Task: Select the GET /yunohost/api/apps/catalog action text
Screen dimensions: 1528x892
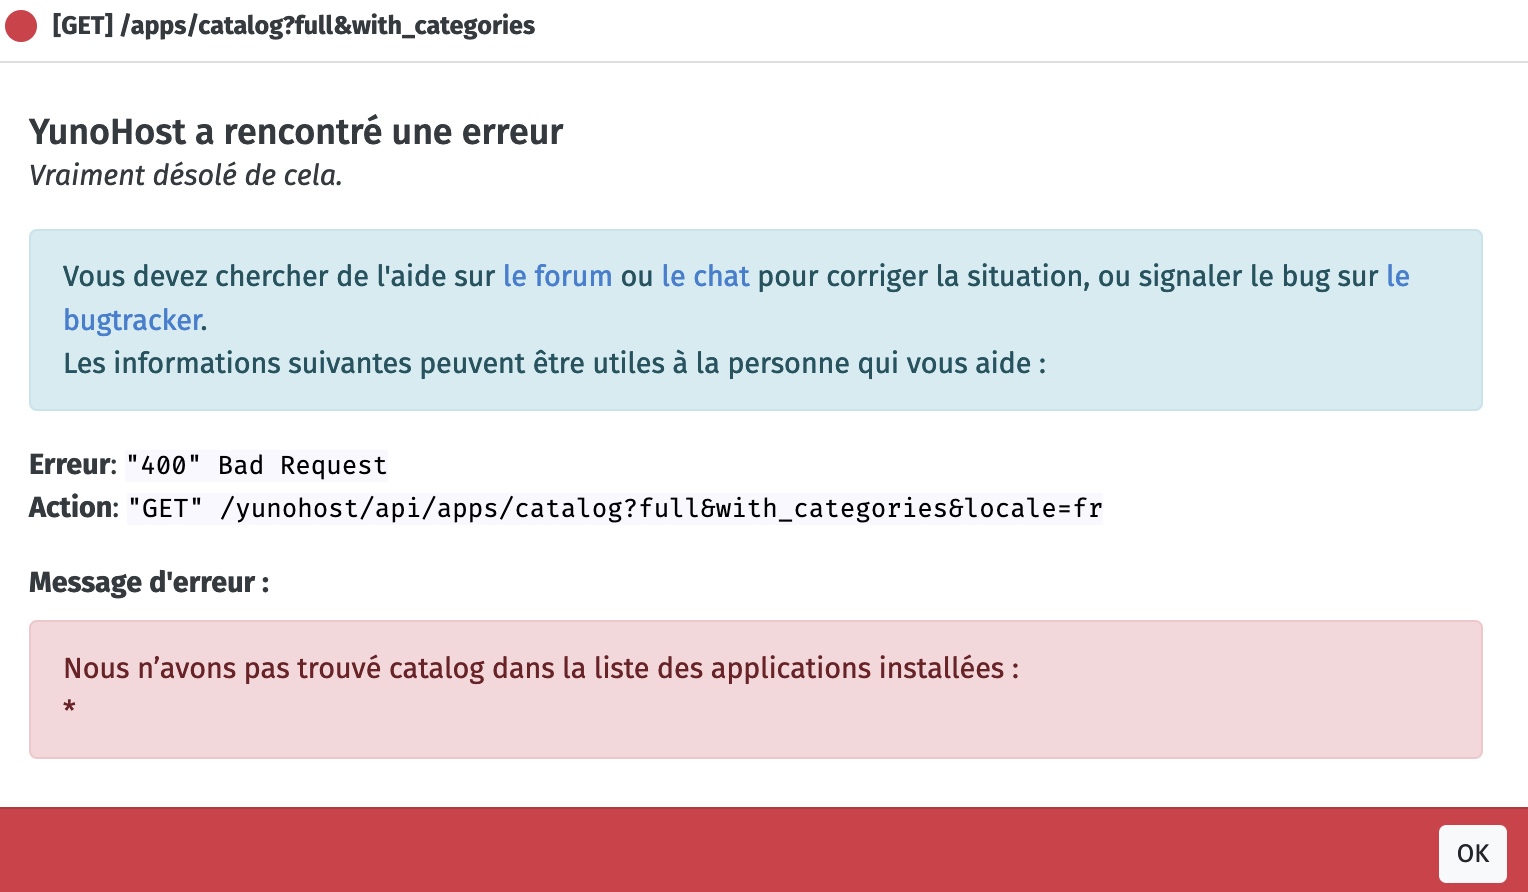Action: click(614, 508)
